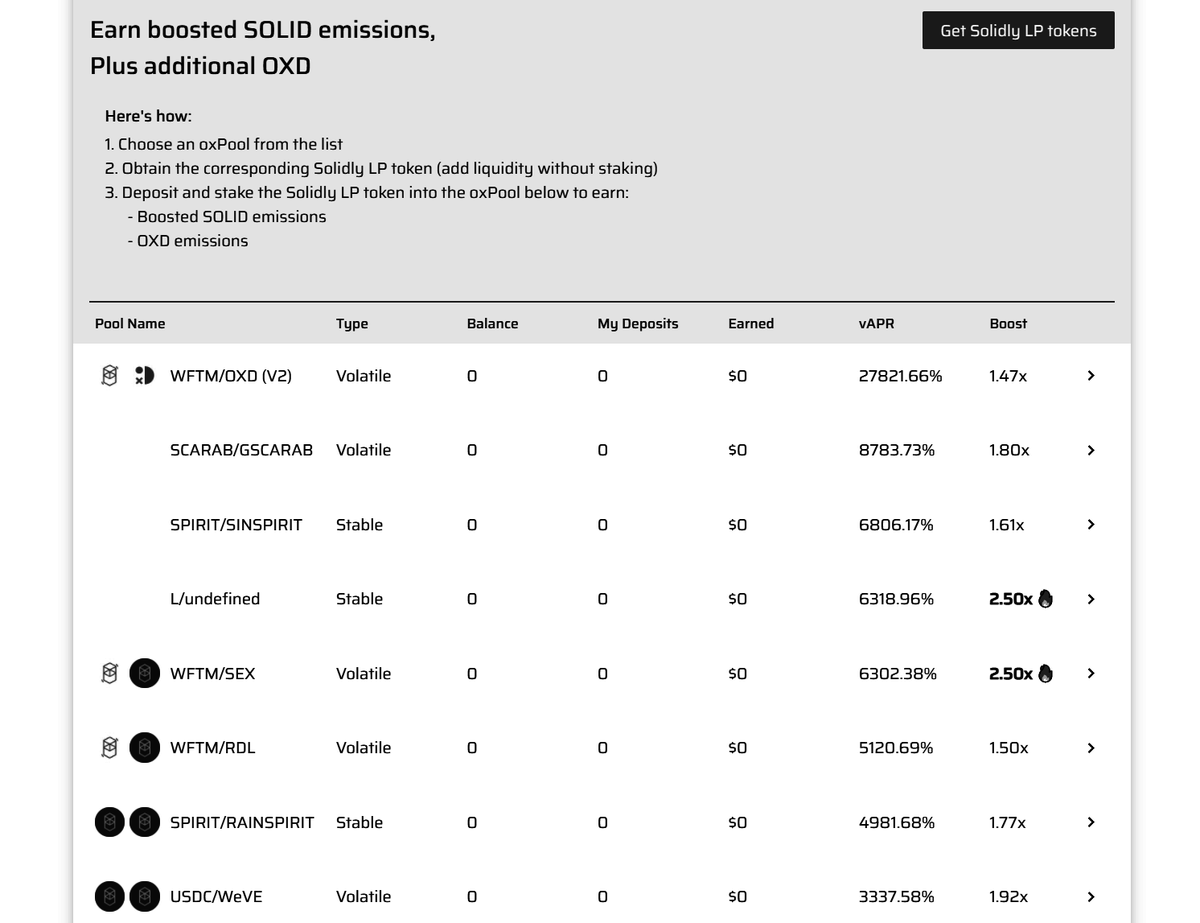Screen dimensions: 1200x923
Task: Click the 6806.17% vAPR value
Action: 896,524
